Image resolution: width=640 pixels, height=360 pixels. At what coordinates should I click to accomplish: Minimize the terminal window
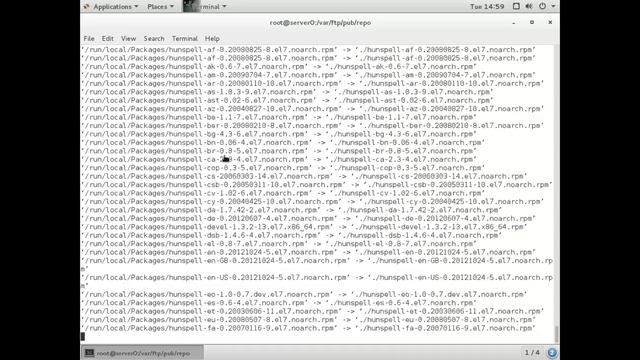[x=513, y=22]
